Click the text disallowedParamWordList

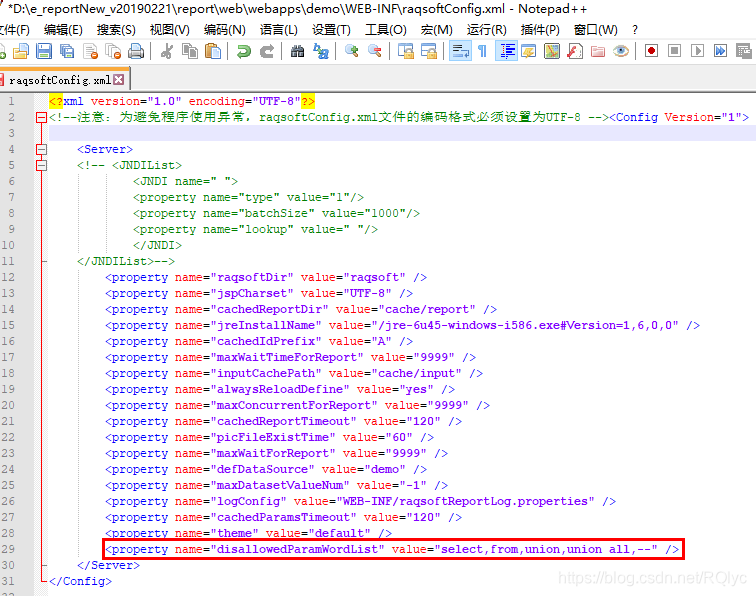[297, 549]
